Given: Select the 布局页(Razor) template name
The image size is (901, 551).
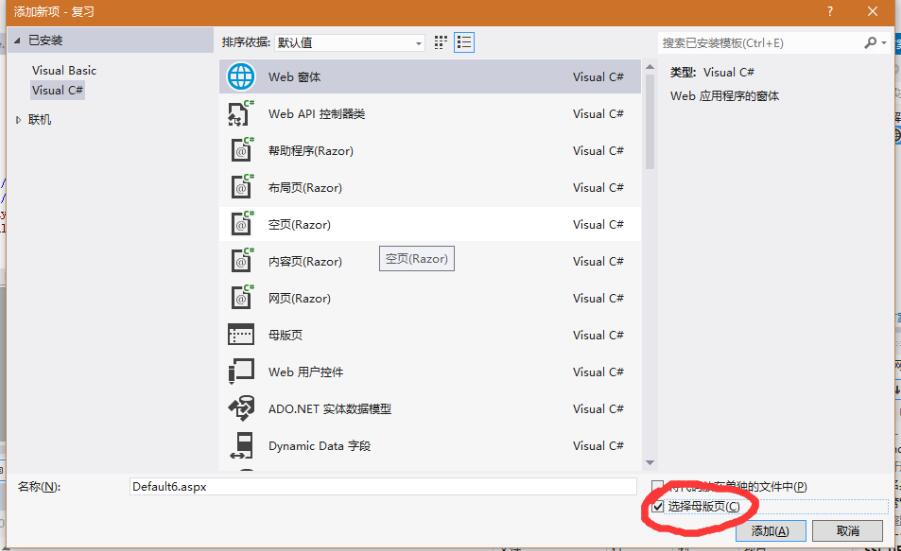Looking at the screenshot, I should (305, 187).
